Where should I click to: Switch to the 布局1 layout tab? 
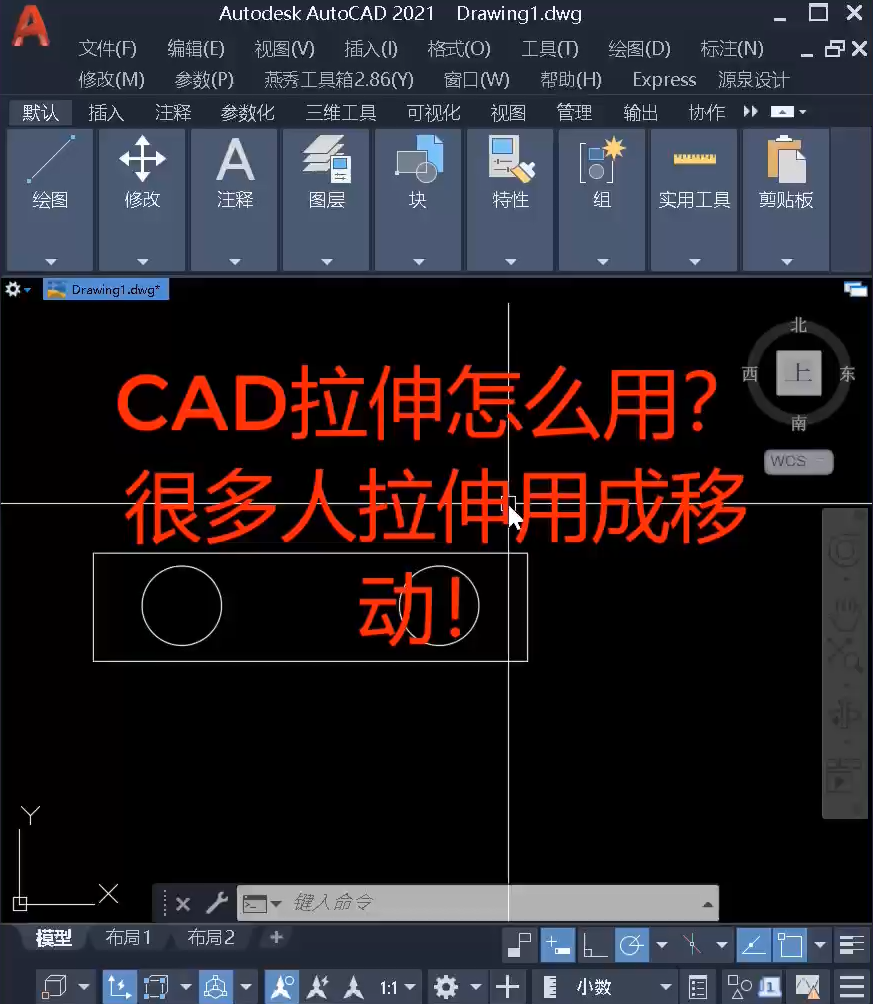pos(128,937)
